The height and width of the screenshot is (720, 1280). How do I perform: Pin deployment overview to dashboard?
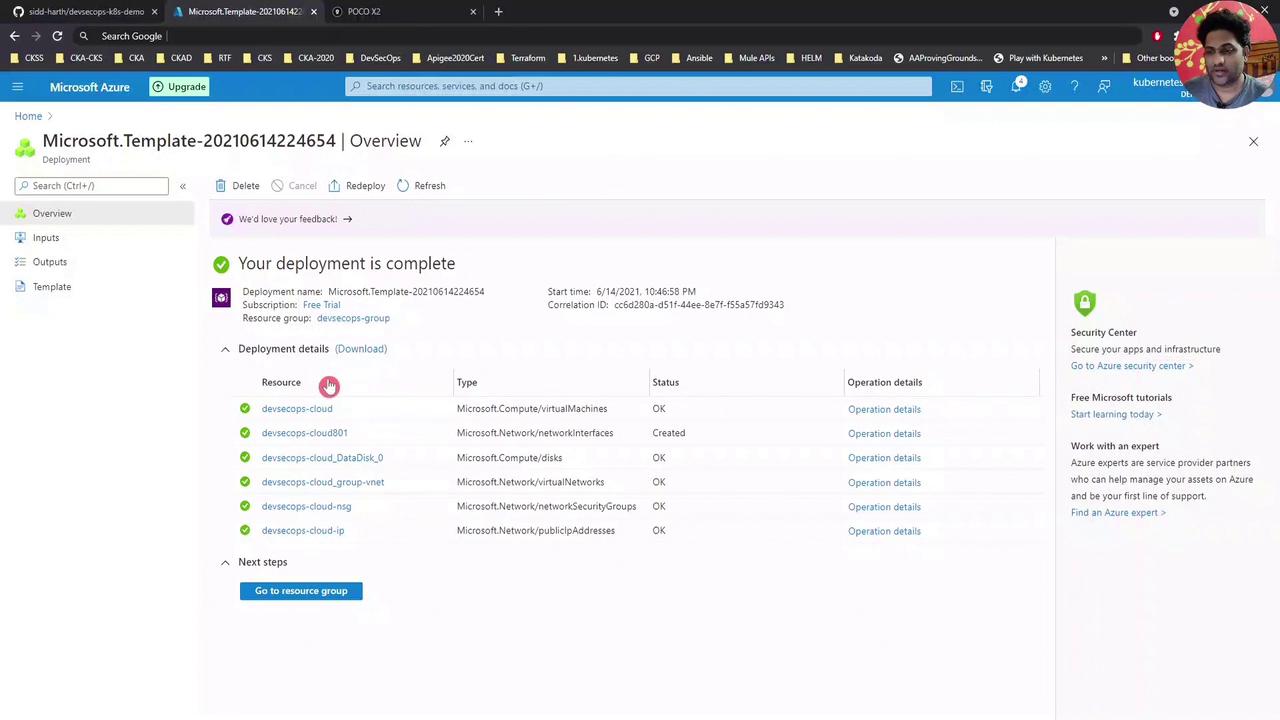[444, 141]
